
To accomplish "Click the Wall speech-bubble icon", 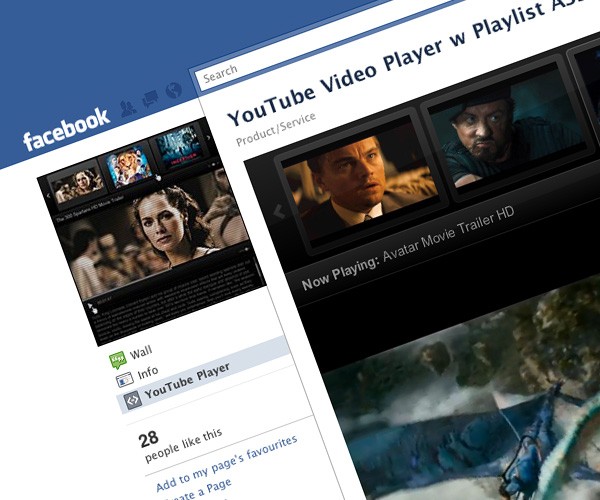I will click(x=117, y=360).
